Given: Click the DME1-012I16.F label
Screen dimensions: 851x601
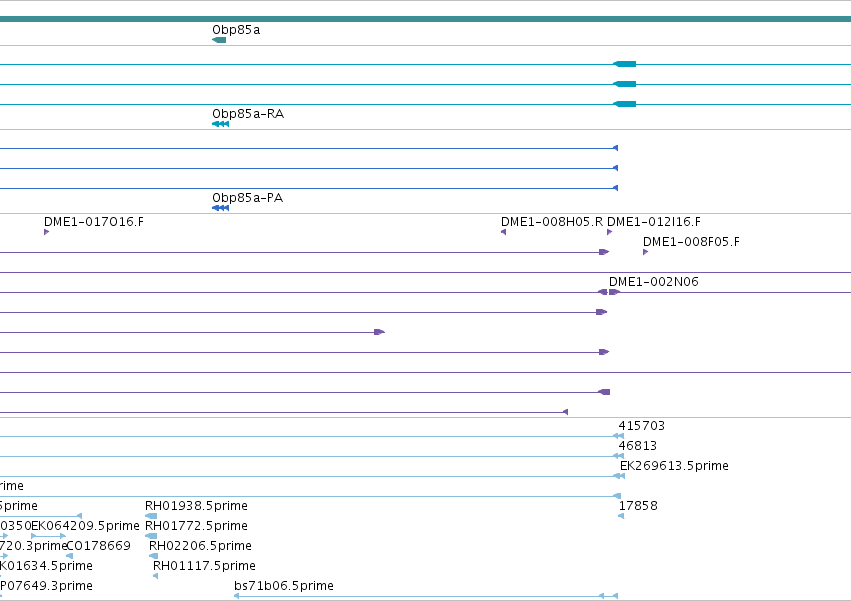Looking at the screenshot, I should [653, 222].
